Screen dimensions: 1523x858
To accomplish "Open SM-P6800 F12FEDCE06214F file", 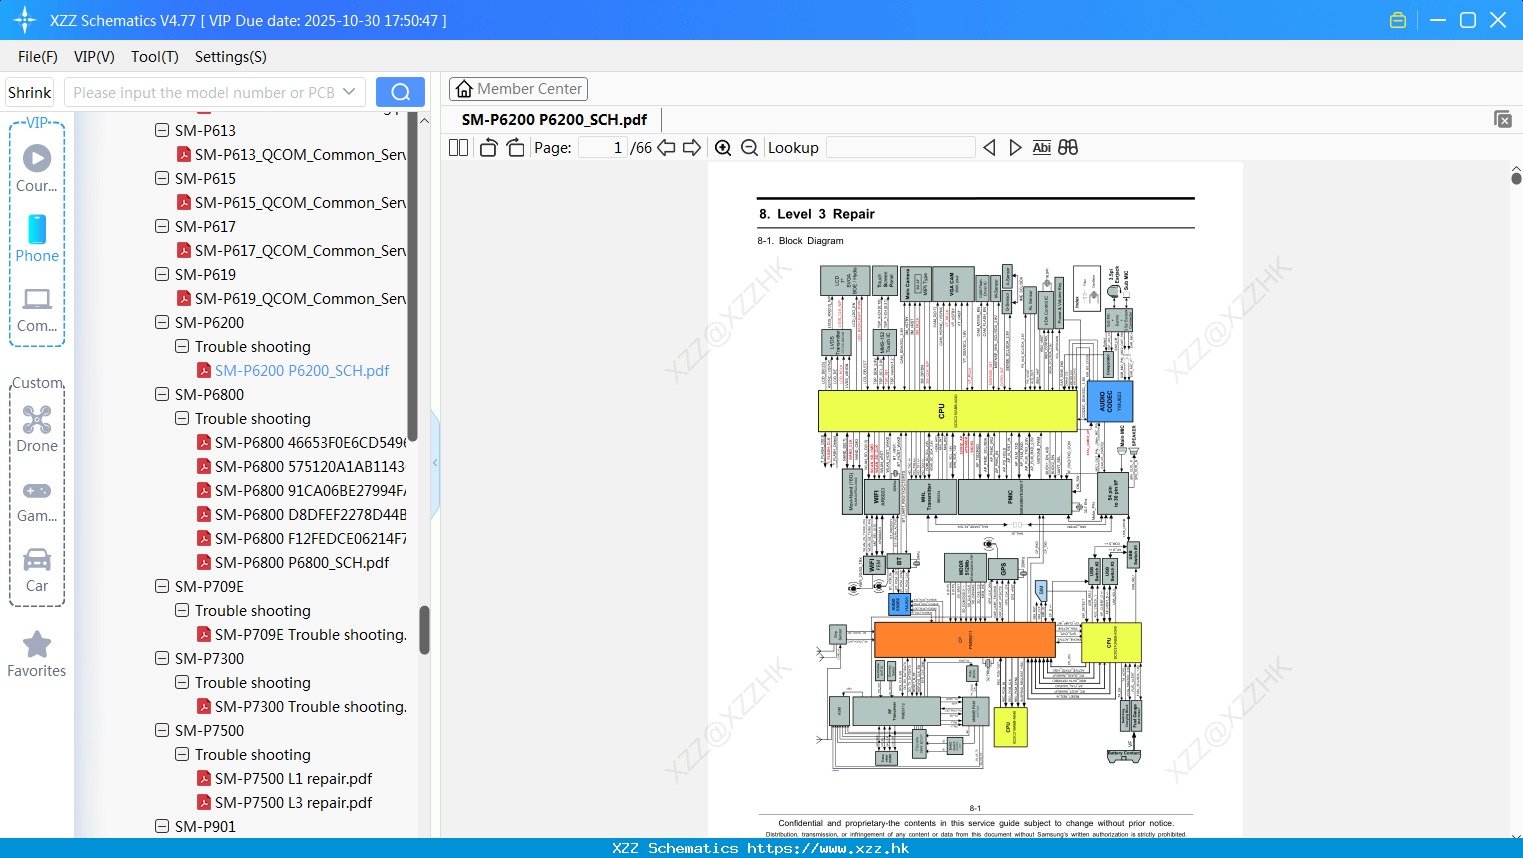I will [301, 538].
